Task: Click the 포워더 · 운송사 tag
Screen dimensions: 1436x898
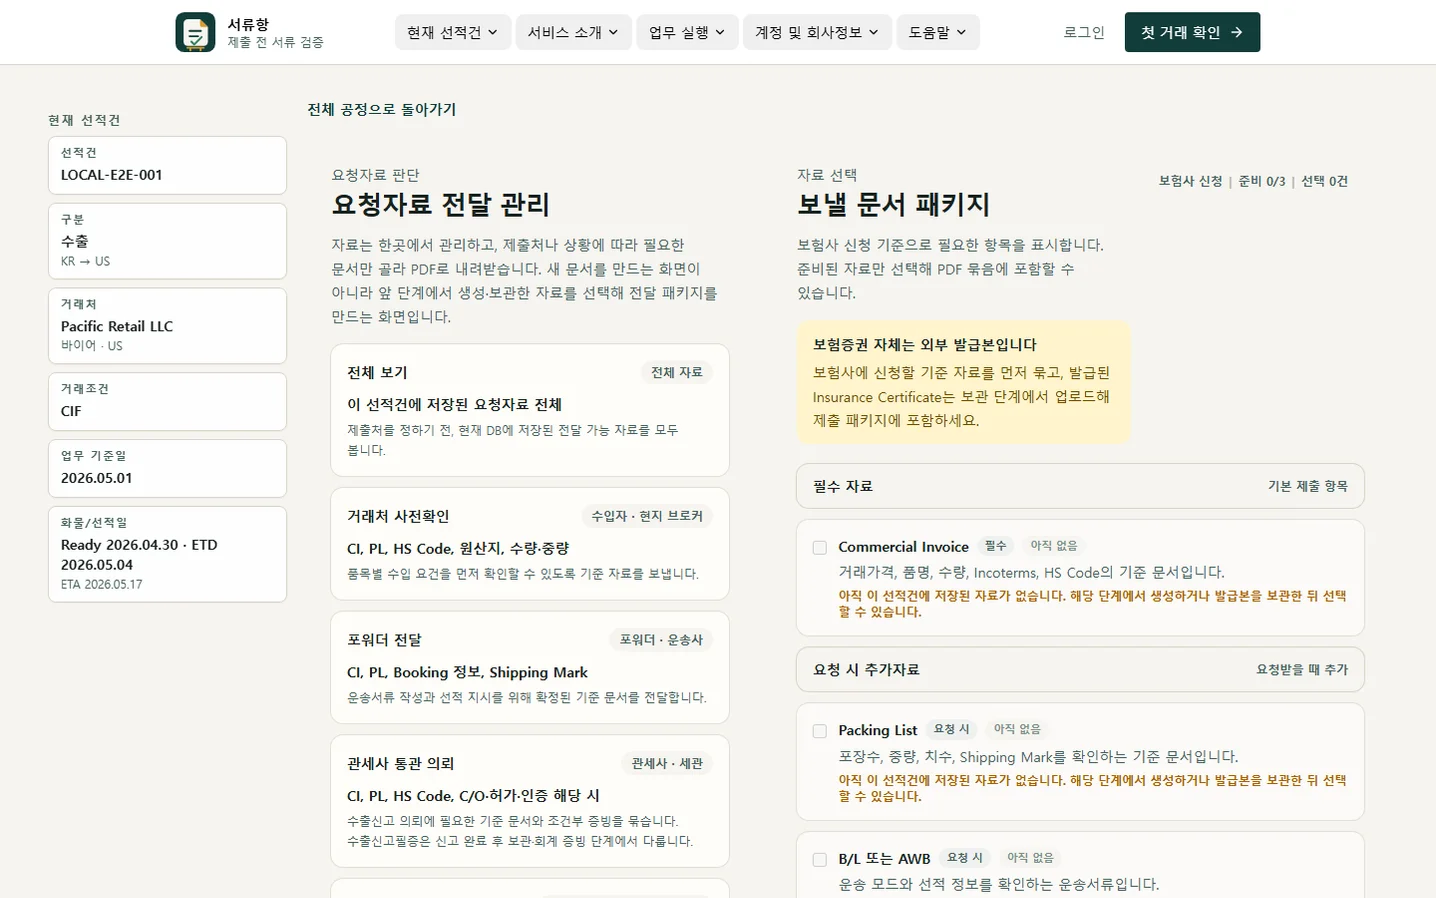Action: (x=661, y=639)
